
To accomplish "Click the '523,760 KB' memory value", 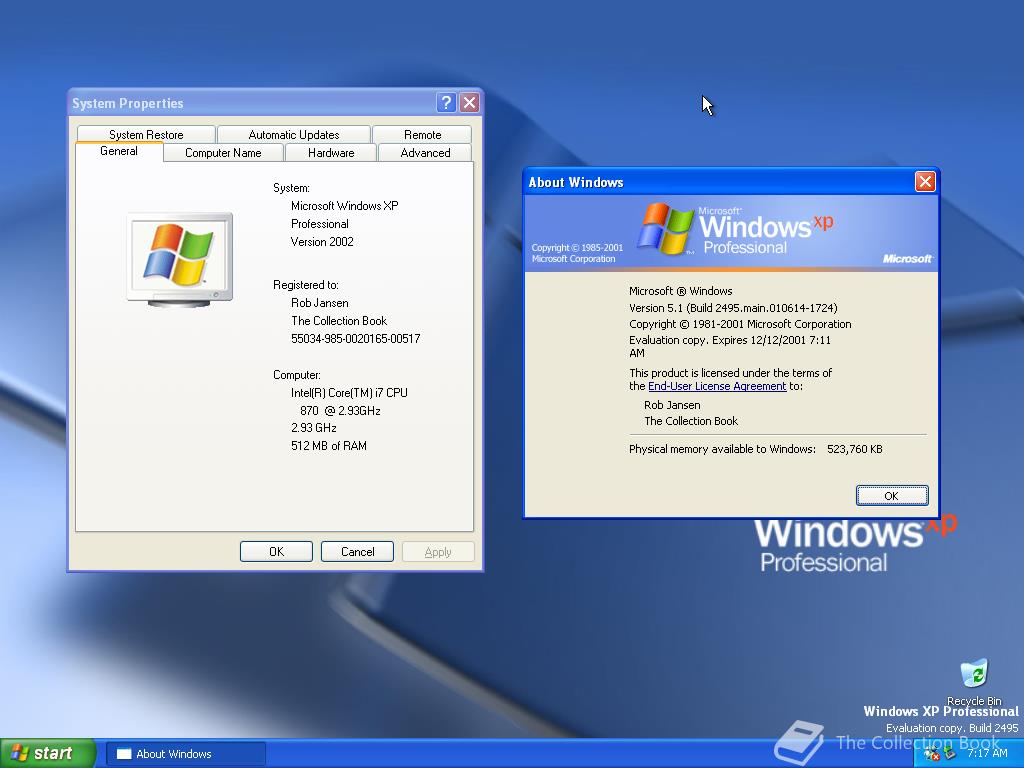I will [x=855, y=449].
